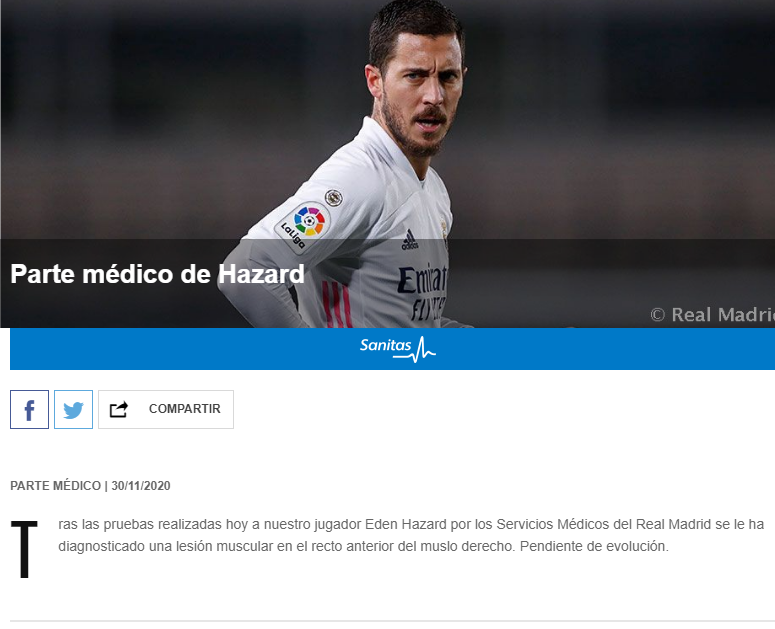Click the headline Parte médico de Hazard
Image resolution: width=775 pixels, height=629 pixels.
(157, 274)
